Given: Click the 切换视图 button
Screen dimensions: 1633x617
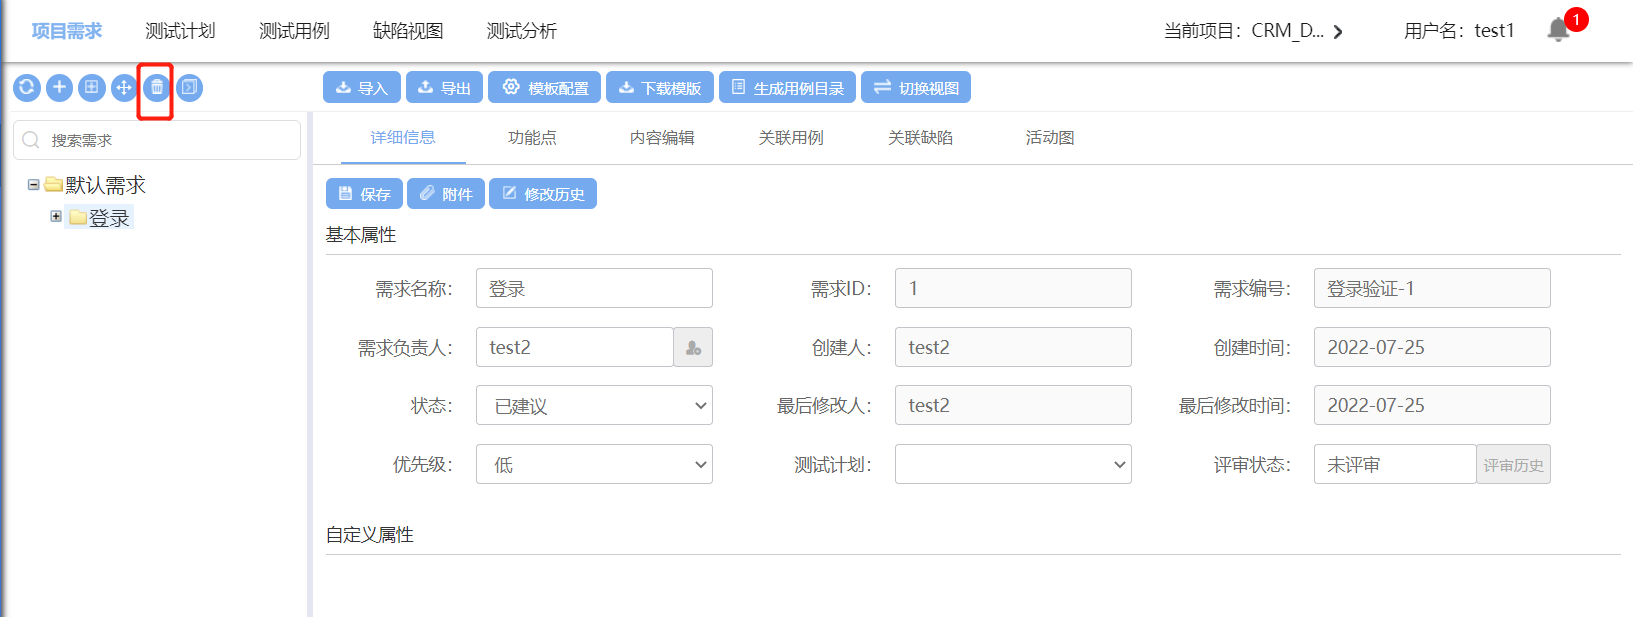Looking at the screenshot, I should click(x=915, y=88).
